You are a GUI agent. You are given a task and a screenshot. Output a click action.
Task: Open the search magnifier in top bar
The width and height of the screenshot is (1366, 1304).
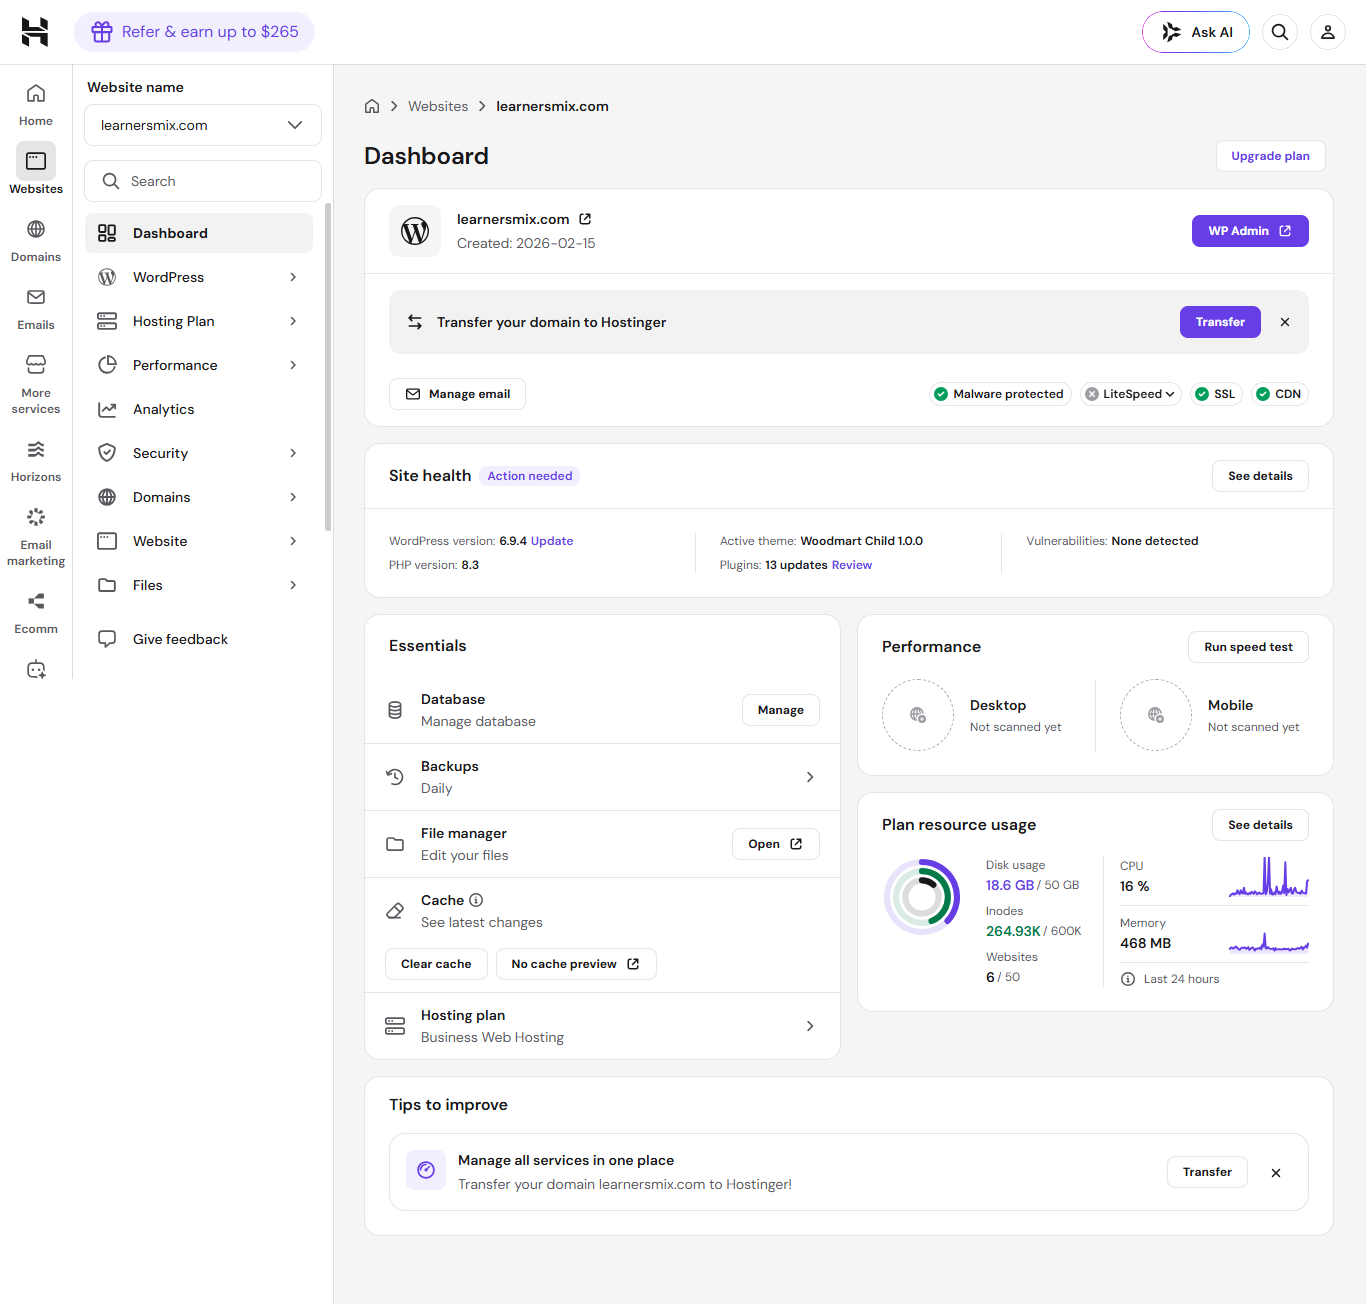1280,32
